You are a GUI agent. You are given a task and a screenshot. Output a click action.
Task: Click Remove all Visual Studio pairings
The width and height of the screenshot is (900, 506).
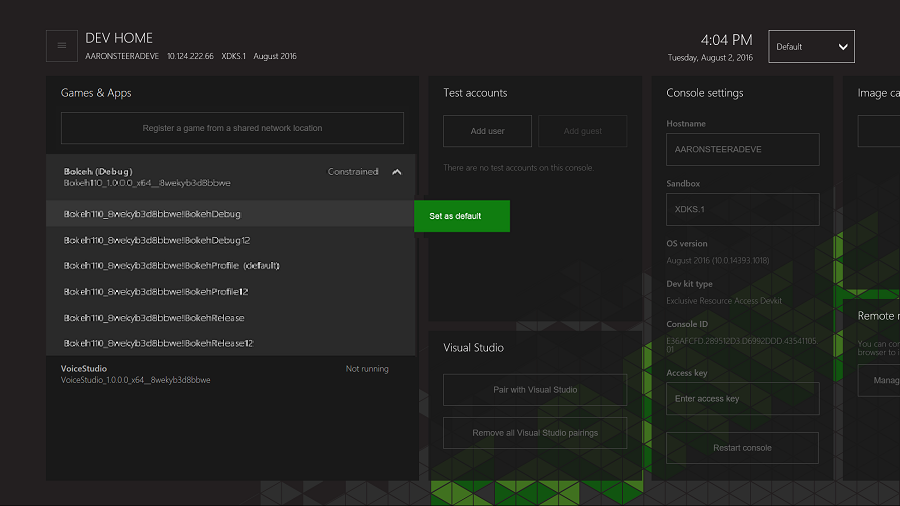tap(535, 433)
